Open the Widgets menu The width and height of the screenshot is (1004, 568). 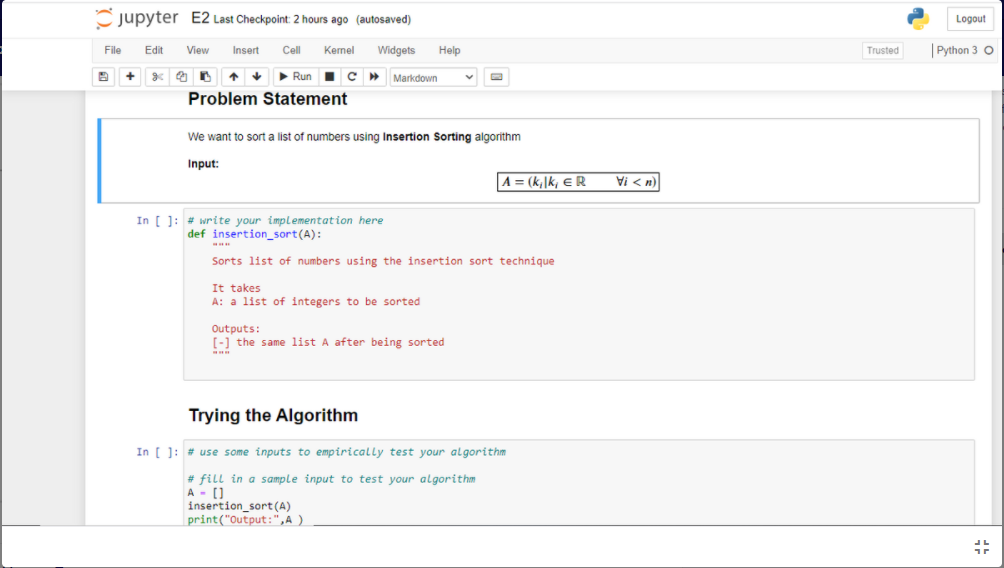(396, 50)
